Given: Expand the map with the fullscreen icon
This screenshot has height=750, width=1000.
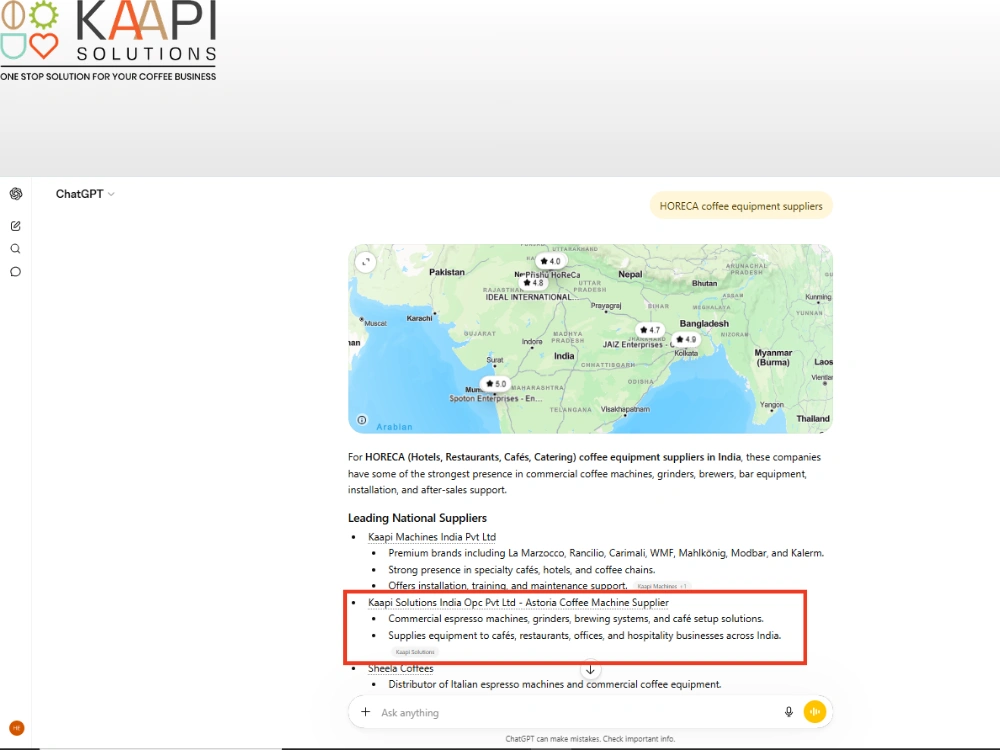Looking at the screenshot, I should [365, 262].
